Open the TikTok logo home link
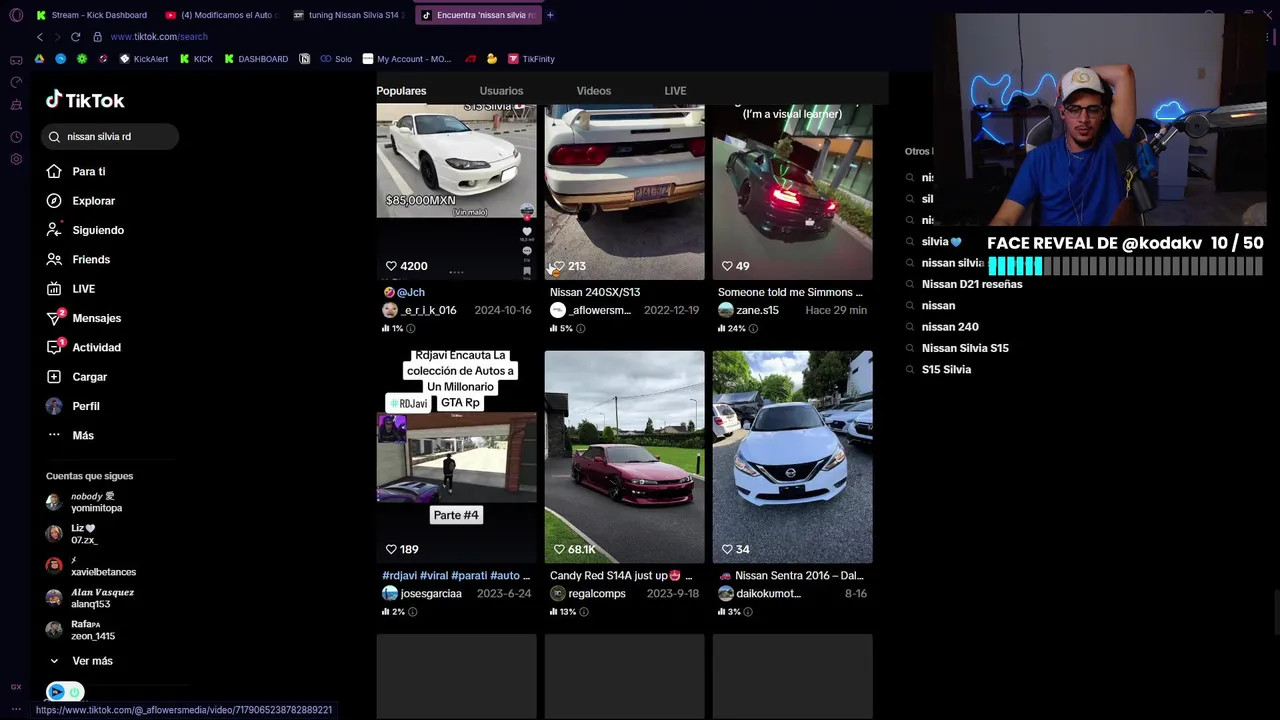Viewport: 1280px width, 720px height. coord(85,100)
